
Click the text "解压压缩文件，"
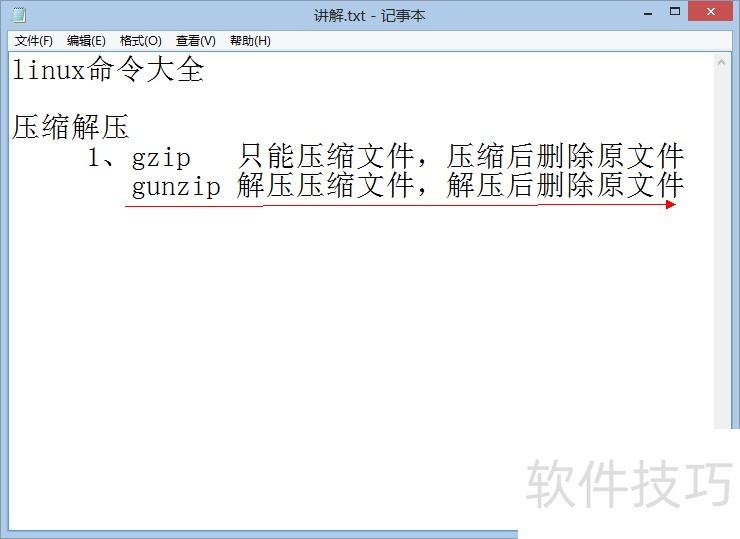[333, 185]
